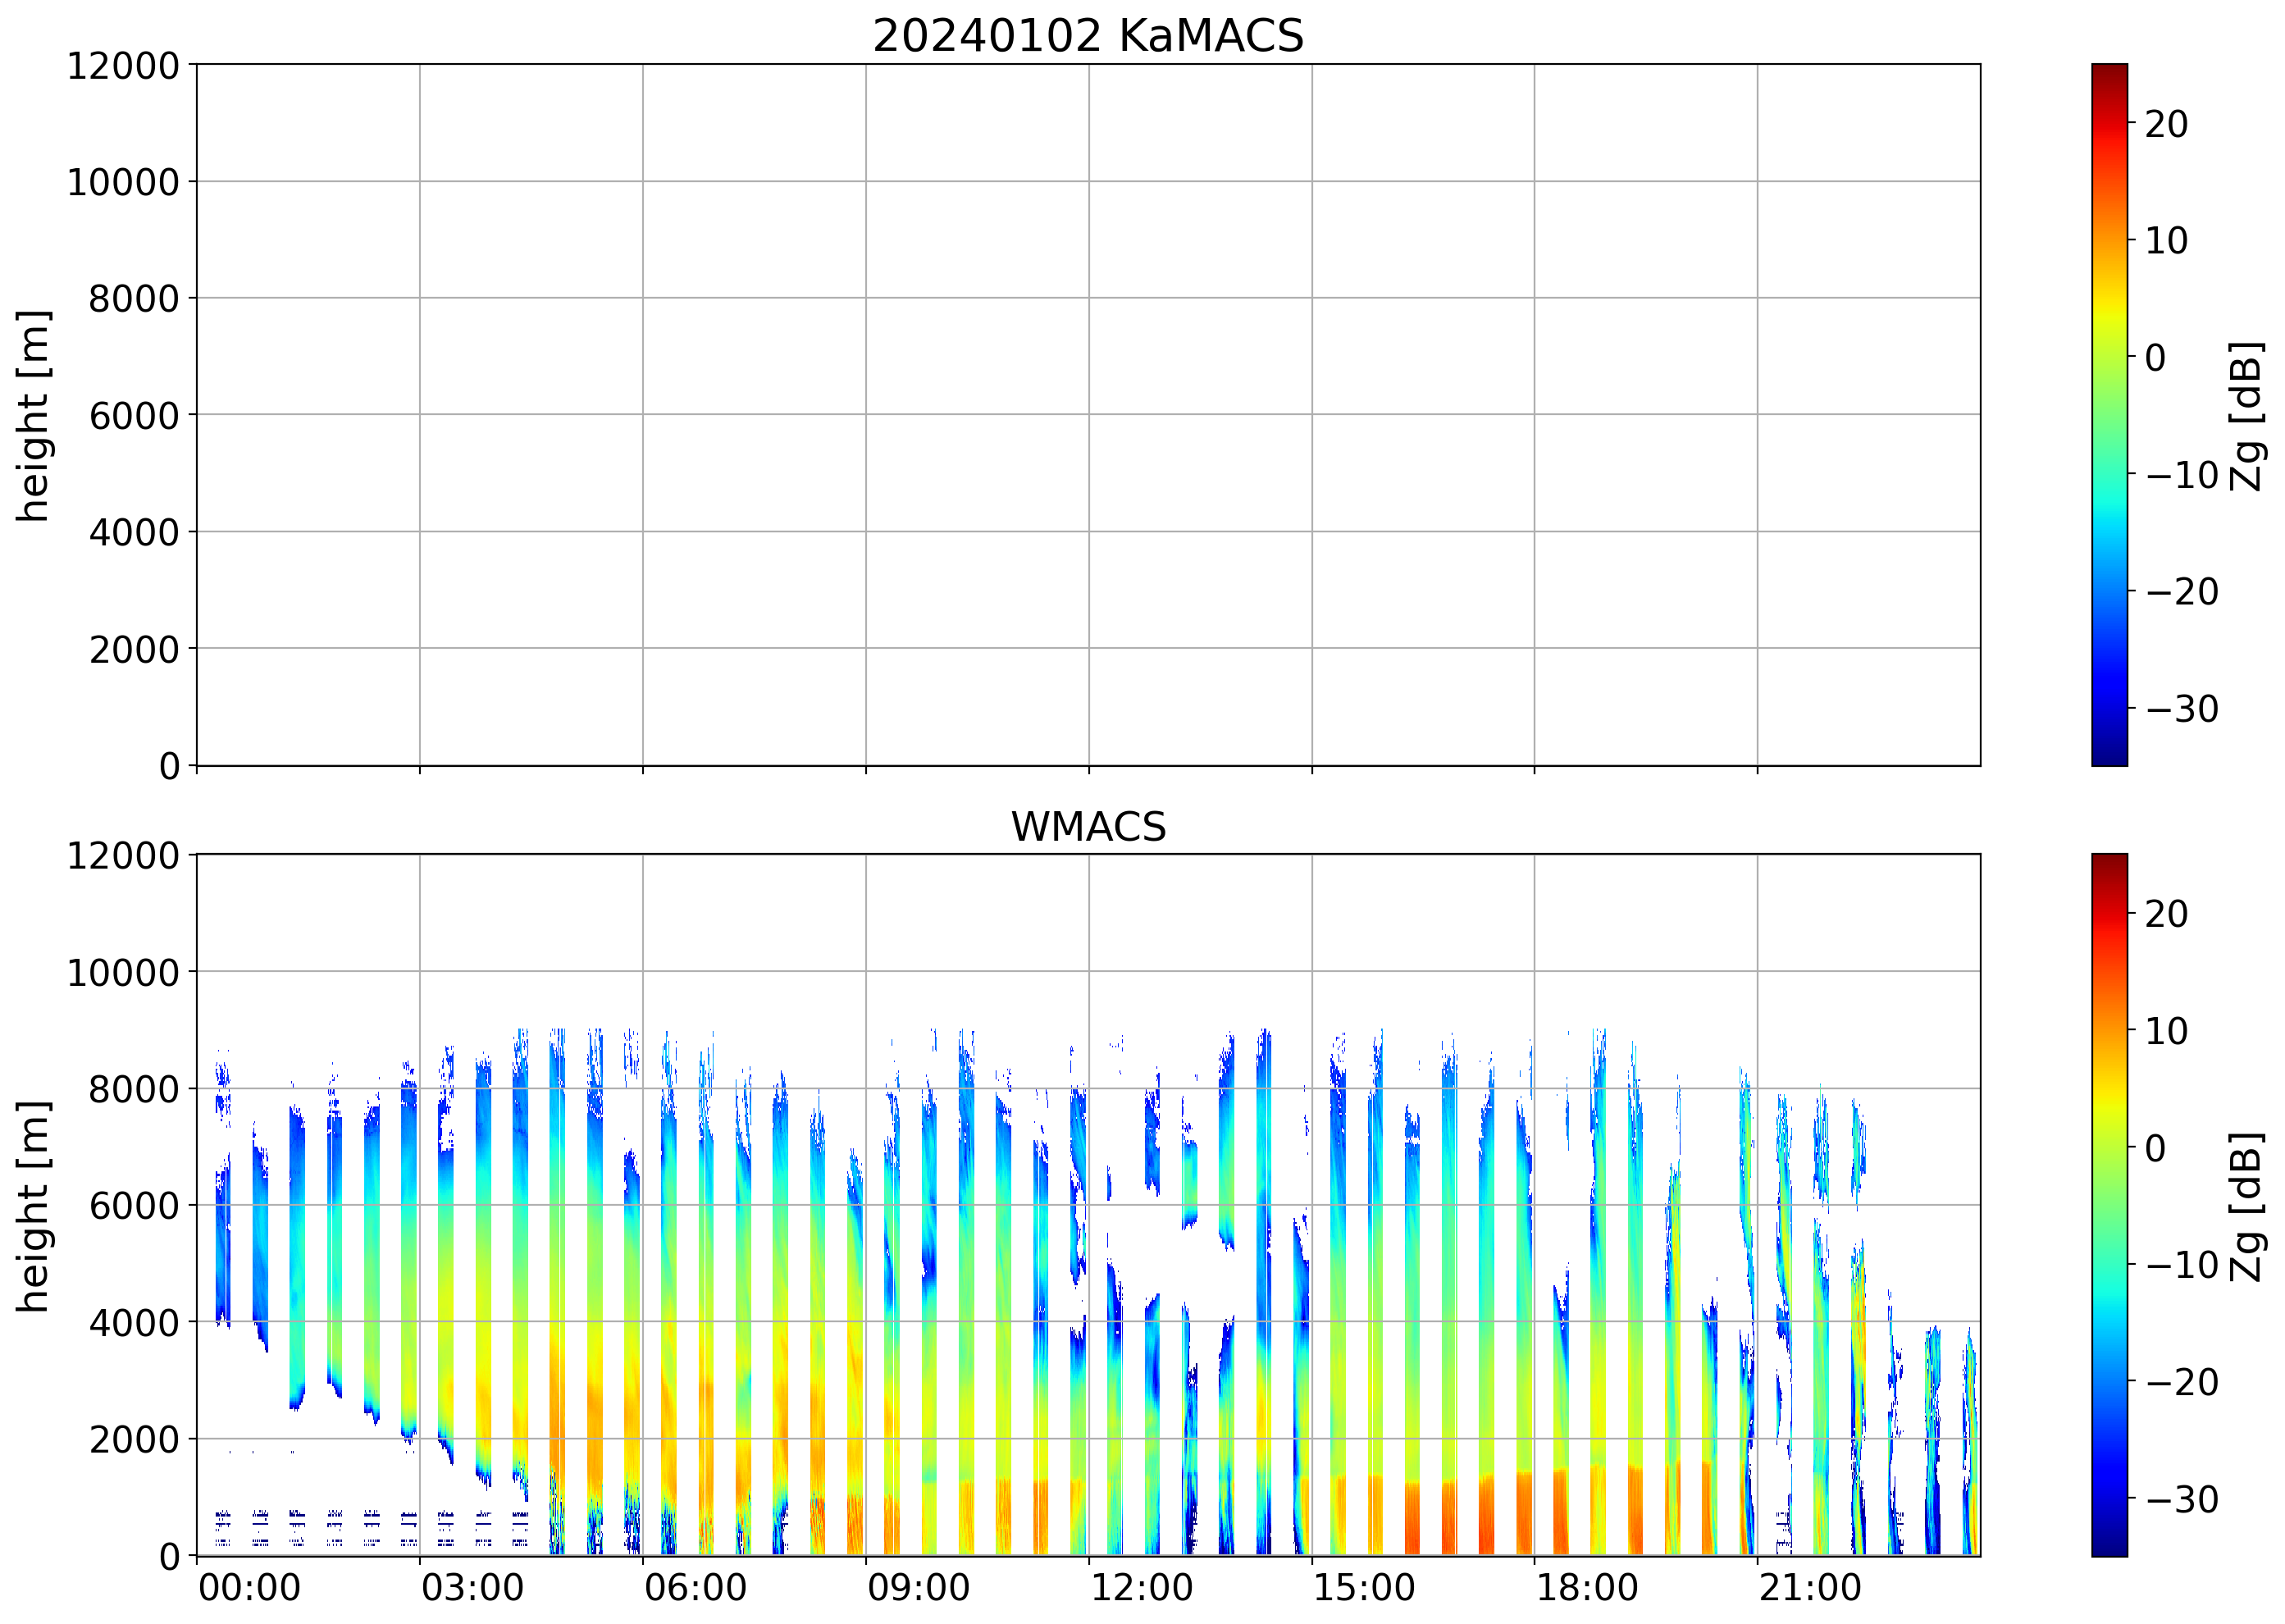Click the 18:00 time axis label

(x=1587, y=1588)
